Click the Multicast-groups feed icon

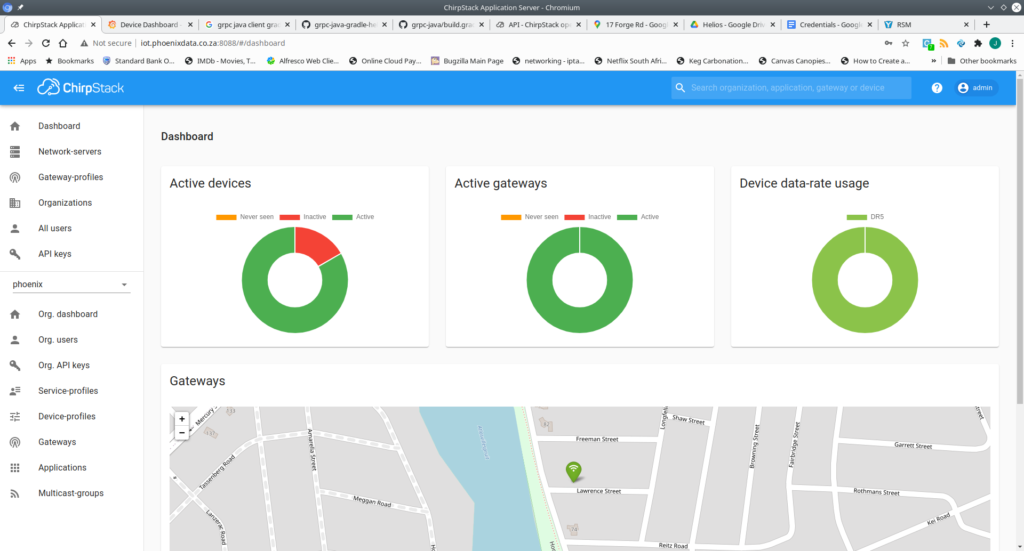(15, 494)
